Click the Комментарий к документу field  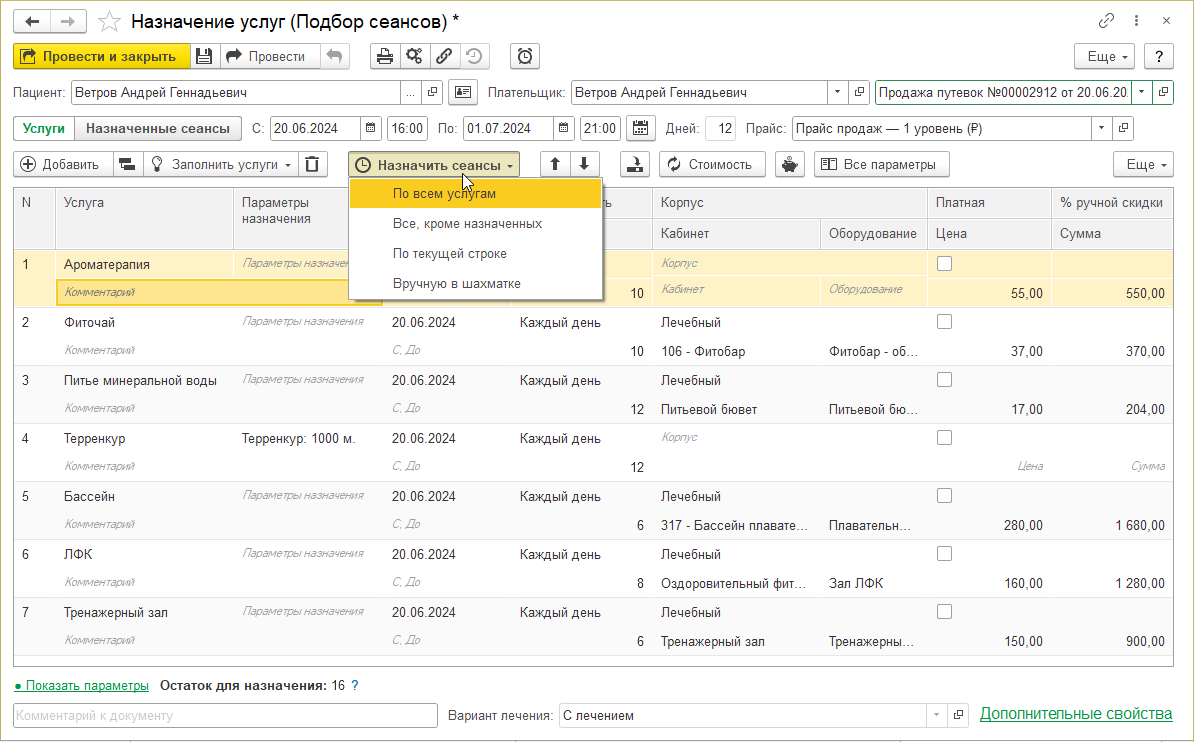pyautogui.click(x=225, y=715)
